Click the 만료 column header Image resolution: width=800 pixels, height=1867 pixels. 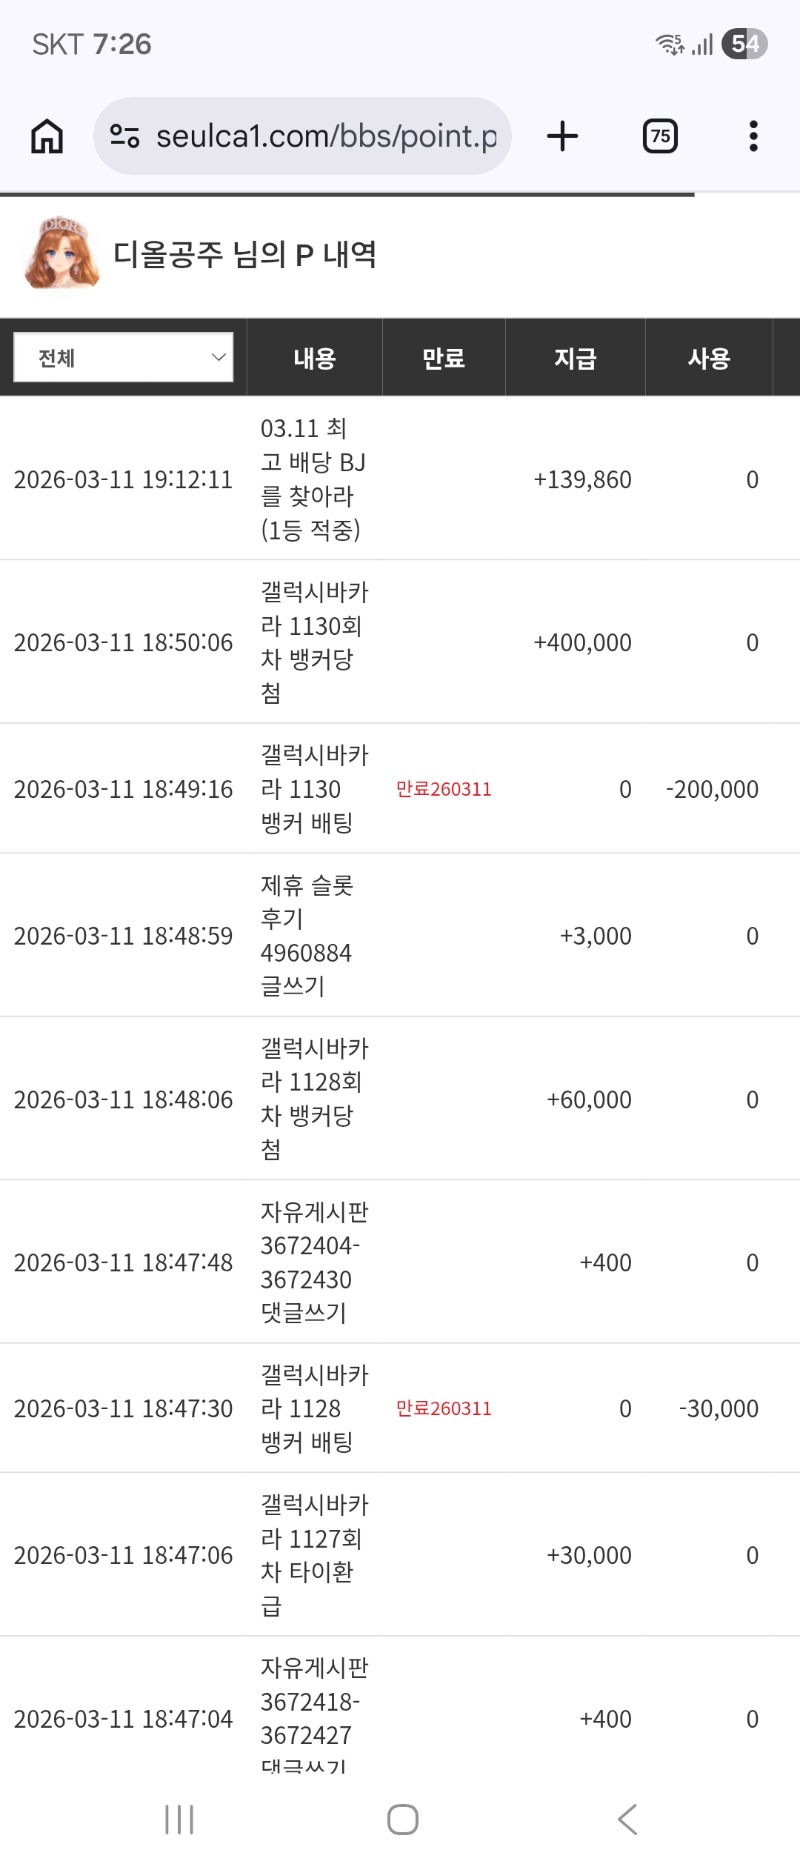443,358
